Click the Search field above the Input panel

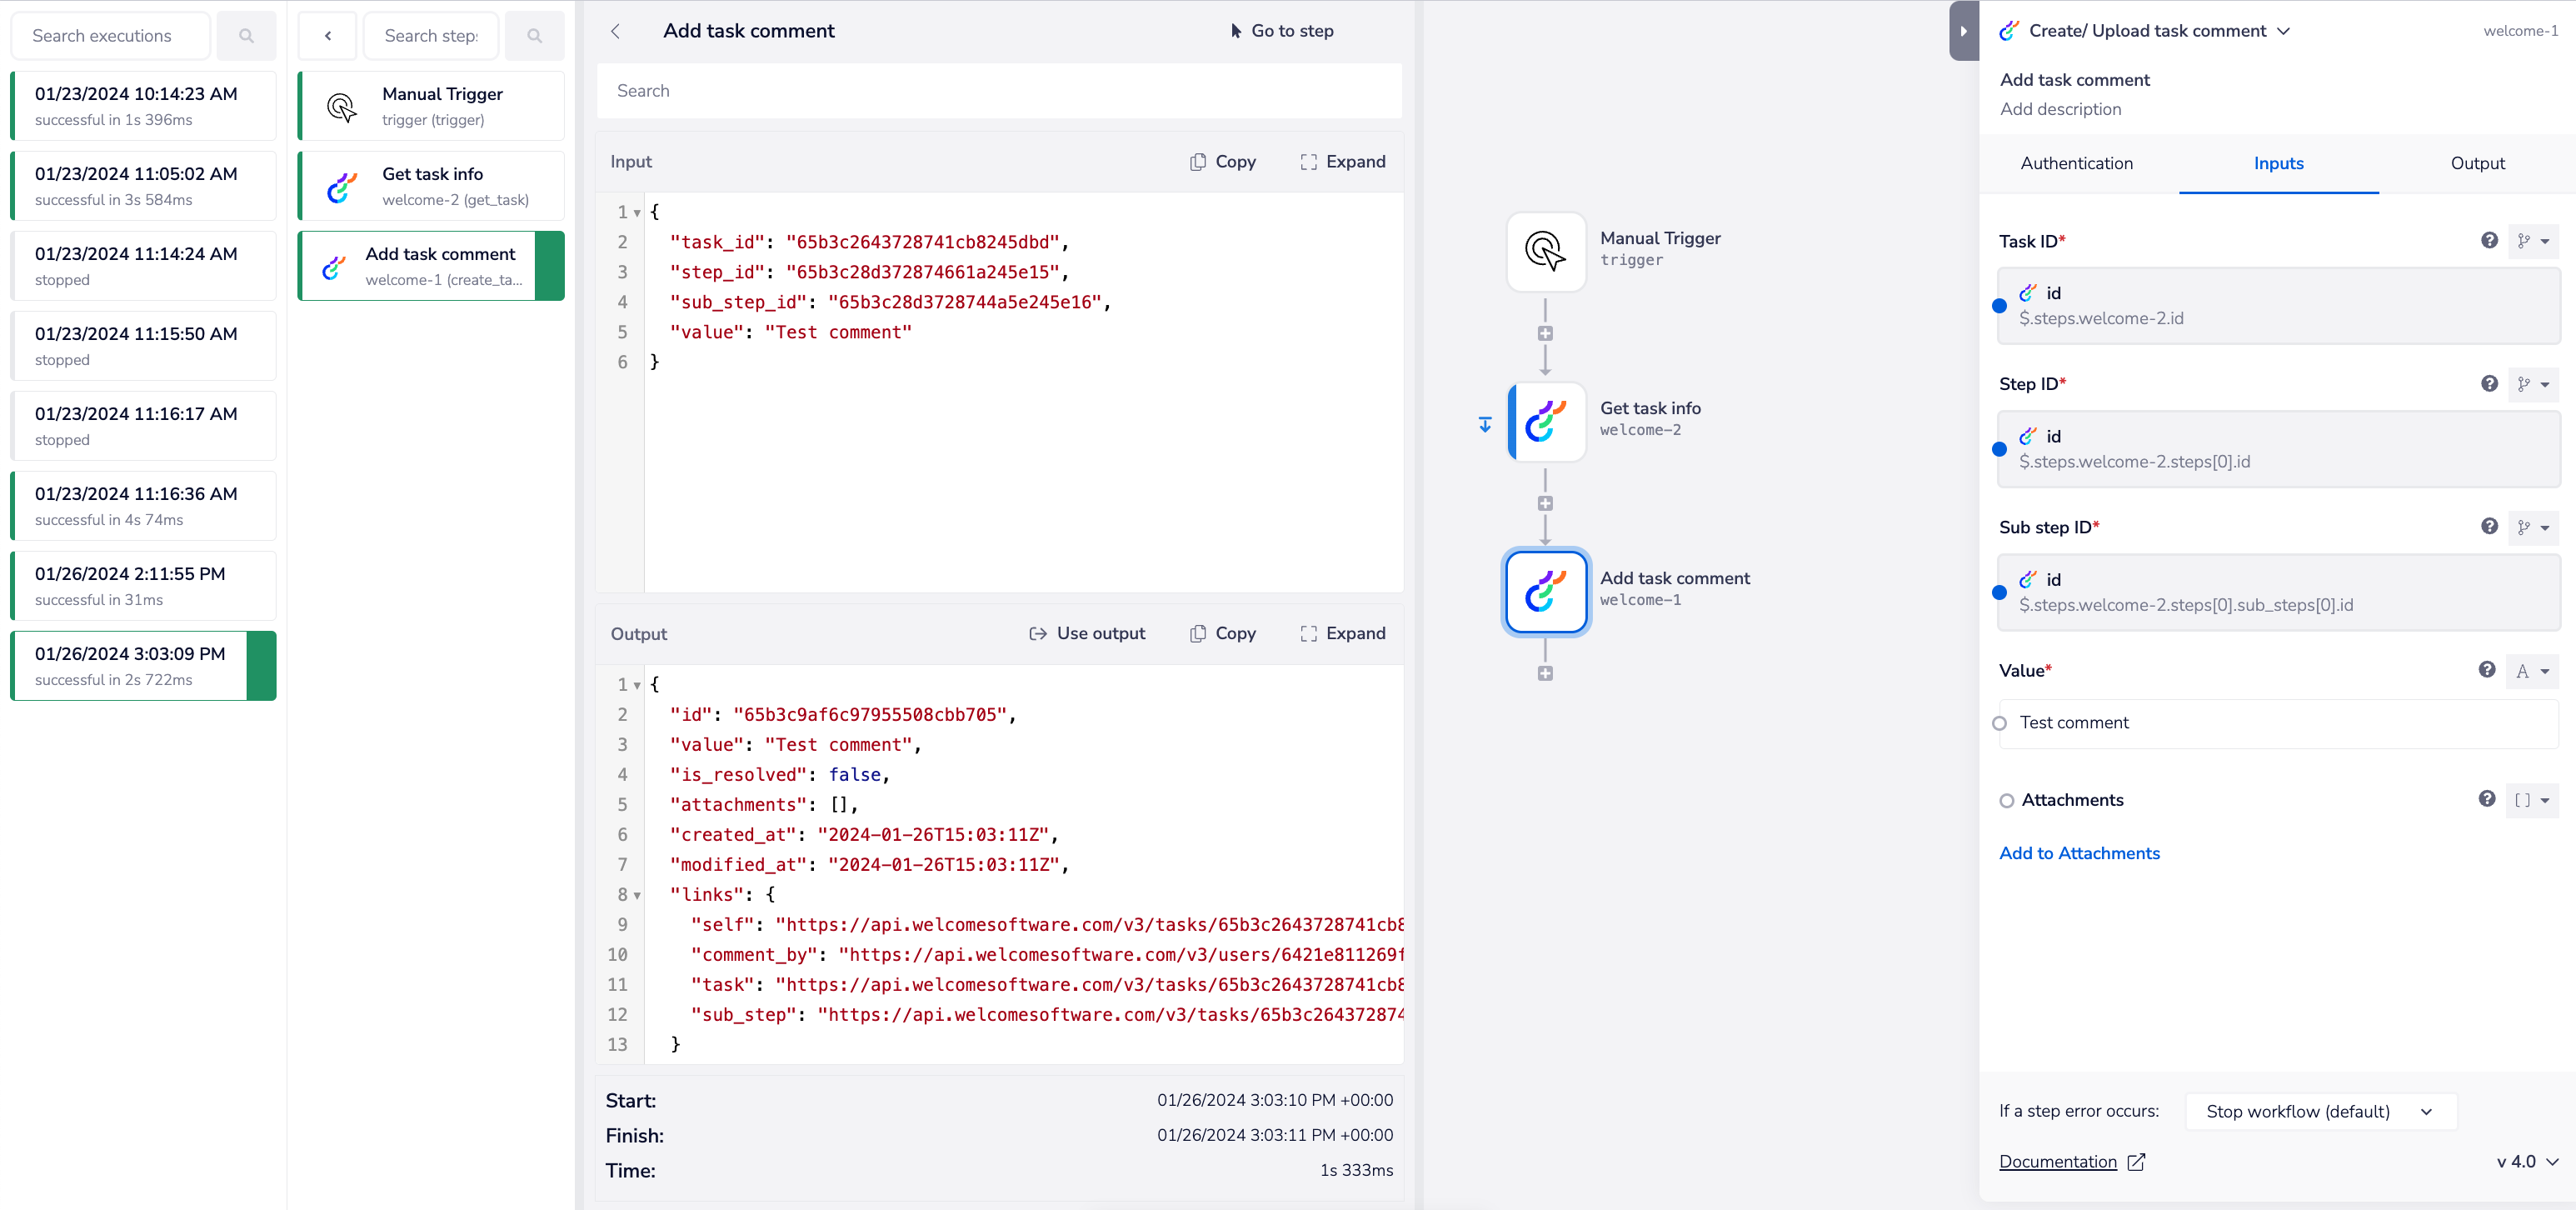coord(998,91)
